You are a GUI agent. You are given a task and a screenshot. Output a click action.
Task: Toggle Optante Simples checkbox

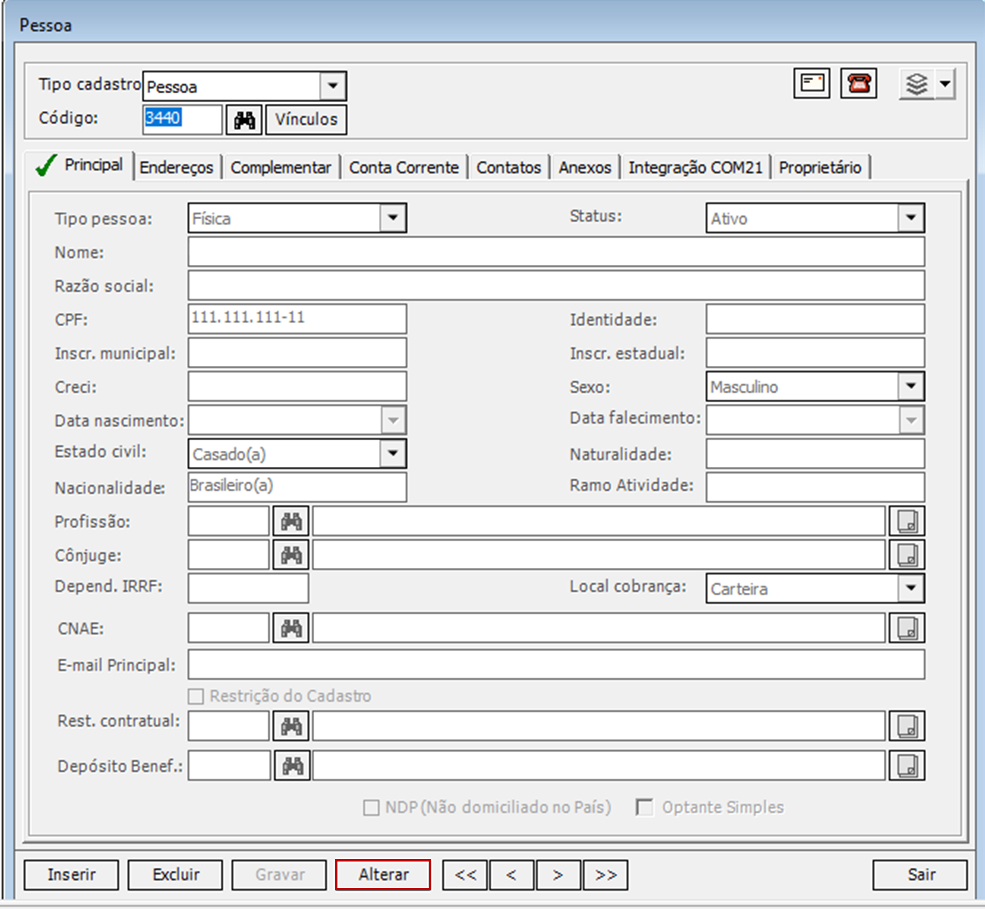644,807
